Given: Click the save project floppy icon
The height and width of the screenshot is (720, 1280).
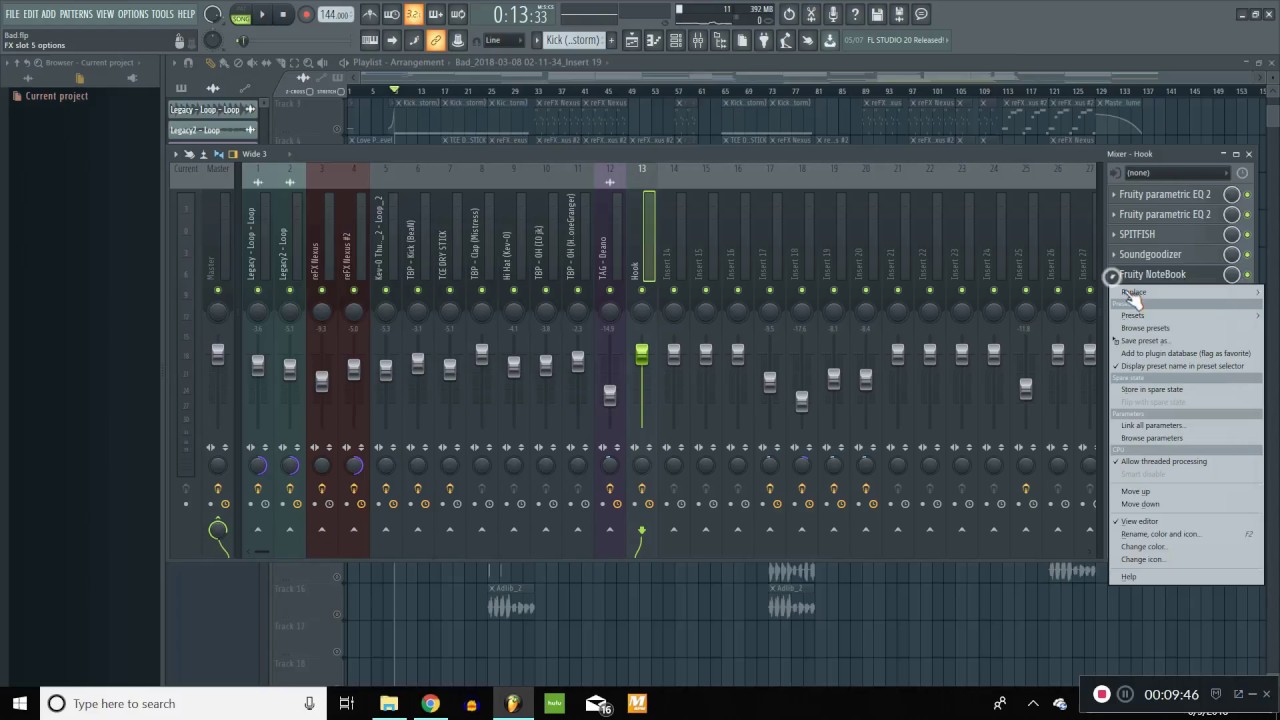Looking at the screenshot, I should tap(877, 14).
